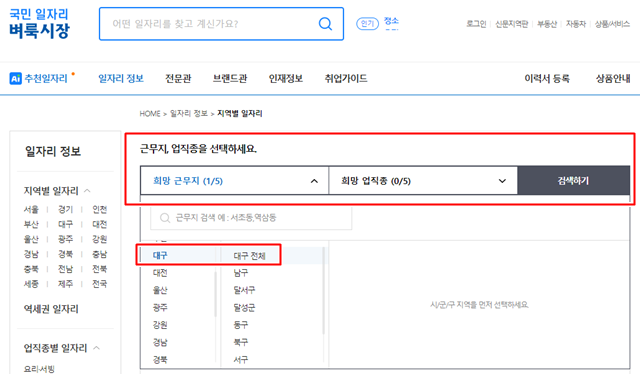Click the magnifier icon in 근무지 검색 field

pos(165,218)
